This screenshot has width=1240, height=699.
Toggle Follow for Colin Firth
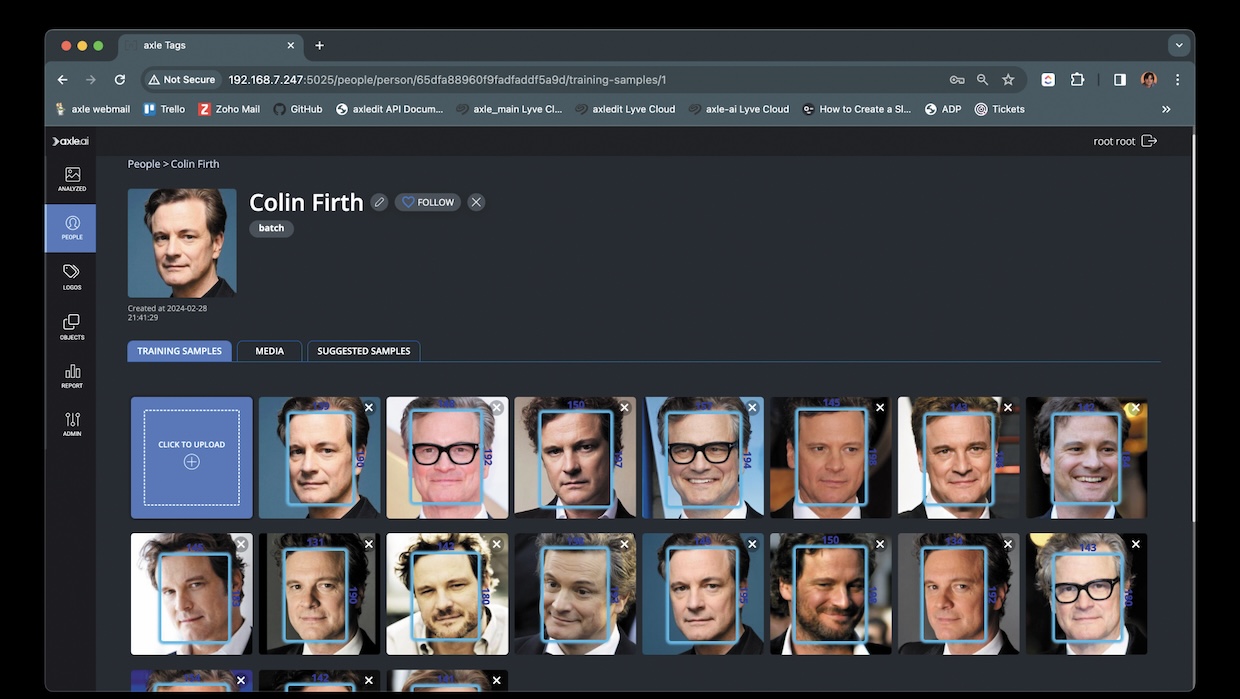coord(427,202)
